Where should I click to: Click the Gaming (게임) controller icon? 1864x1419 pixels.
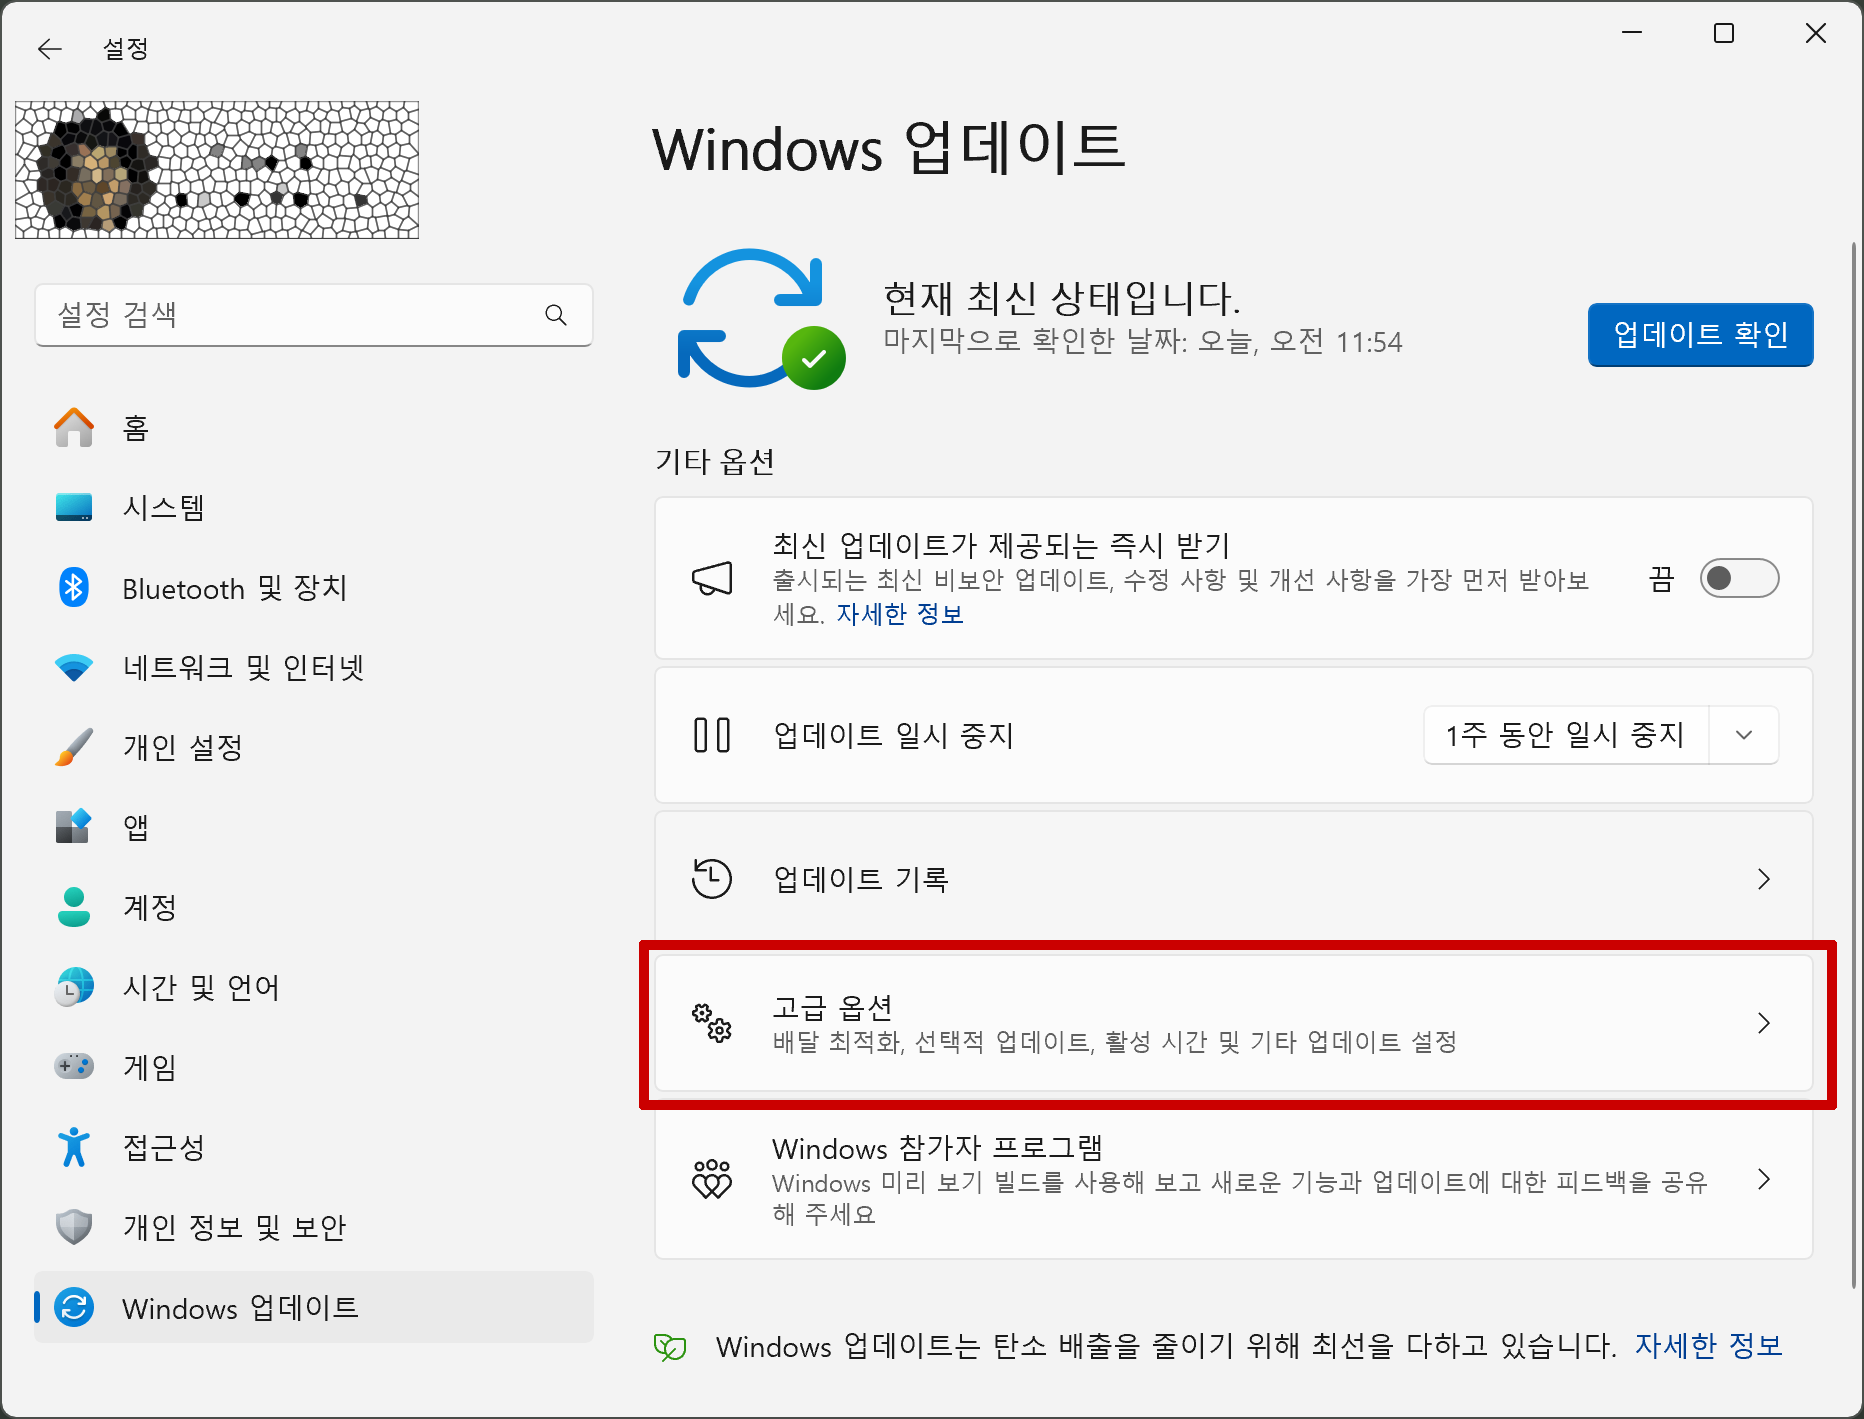coord(74,1067)
